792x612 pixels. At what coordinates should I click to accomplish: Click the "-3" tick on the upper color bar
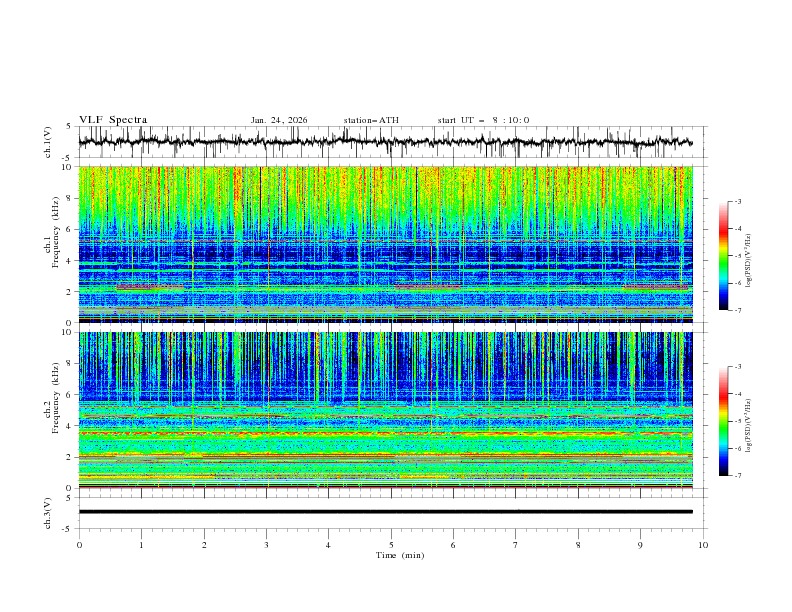[737, 201]
